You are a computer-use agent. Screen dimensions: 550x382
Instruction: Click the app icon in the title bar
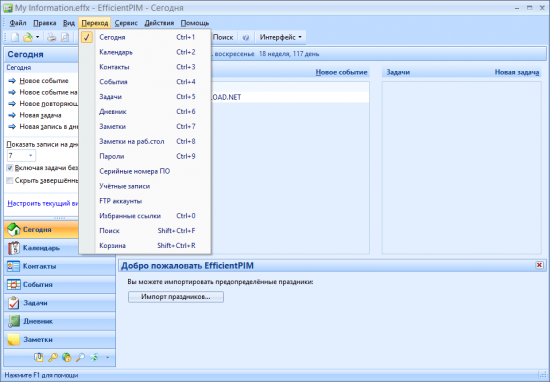[x=8, y=8]
